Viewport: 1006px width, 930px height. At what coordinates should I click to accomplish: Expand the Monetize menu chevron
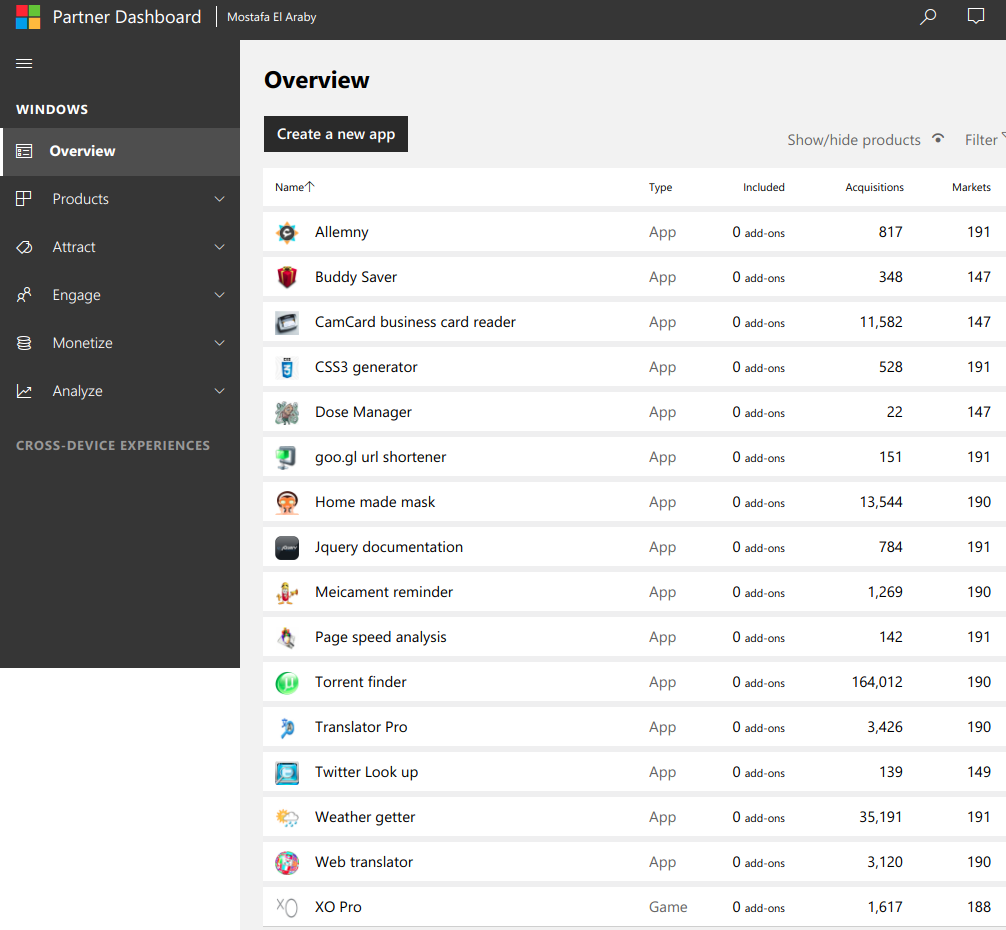click(x=219, y=343)
